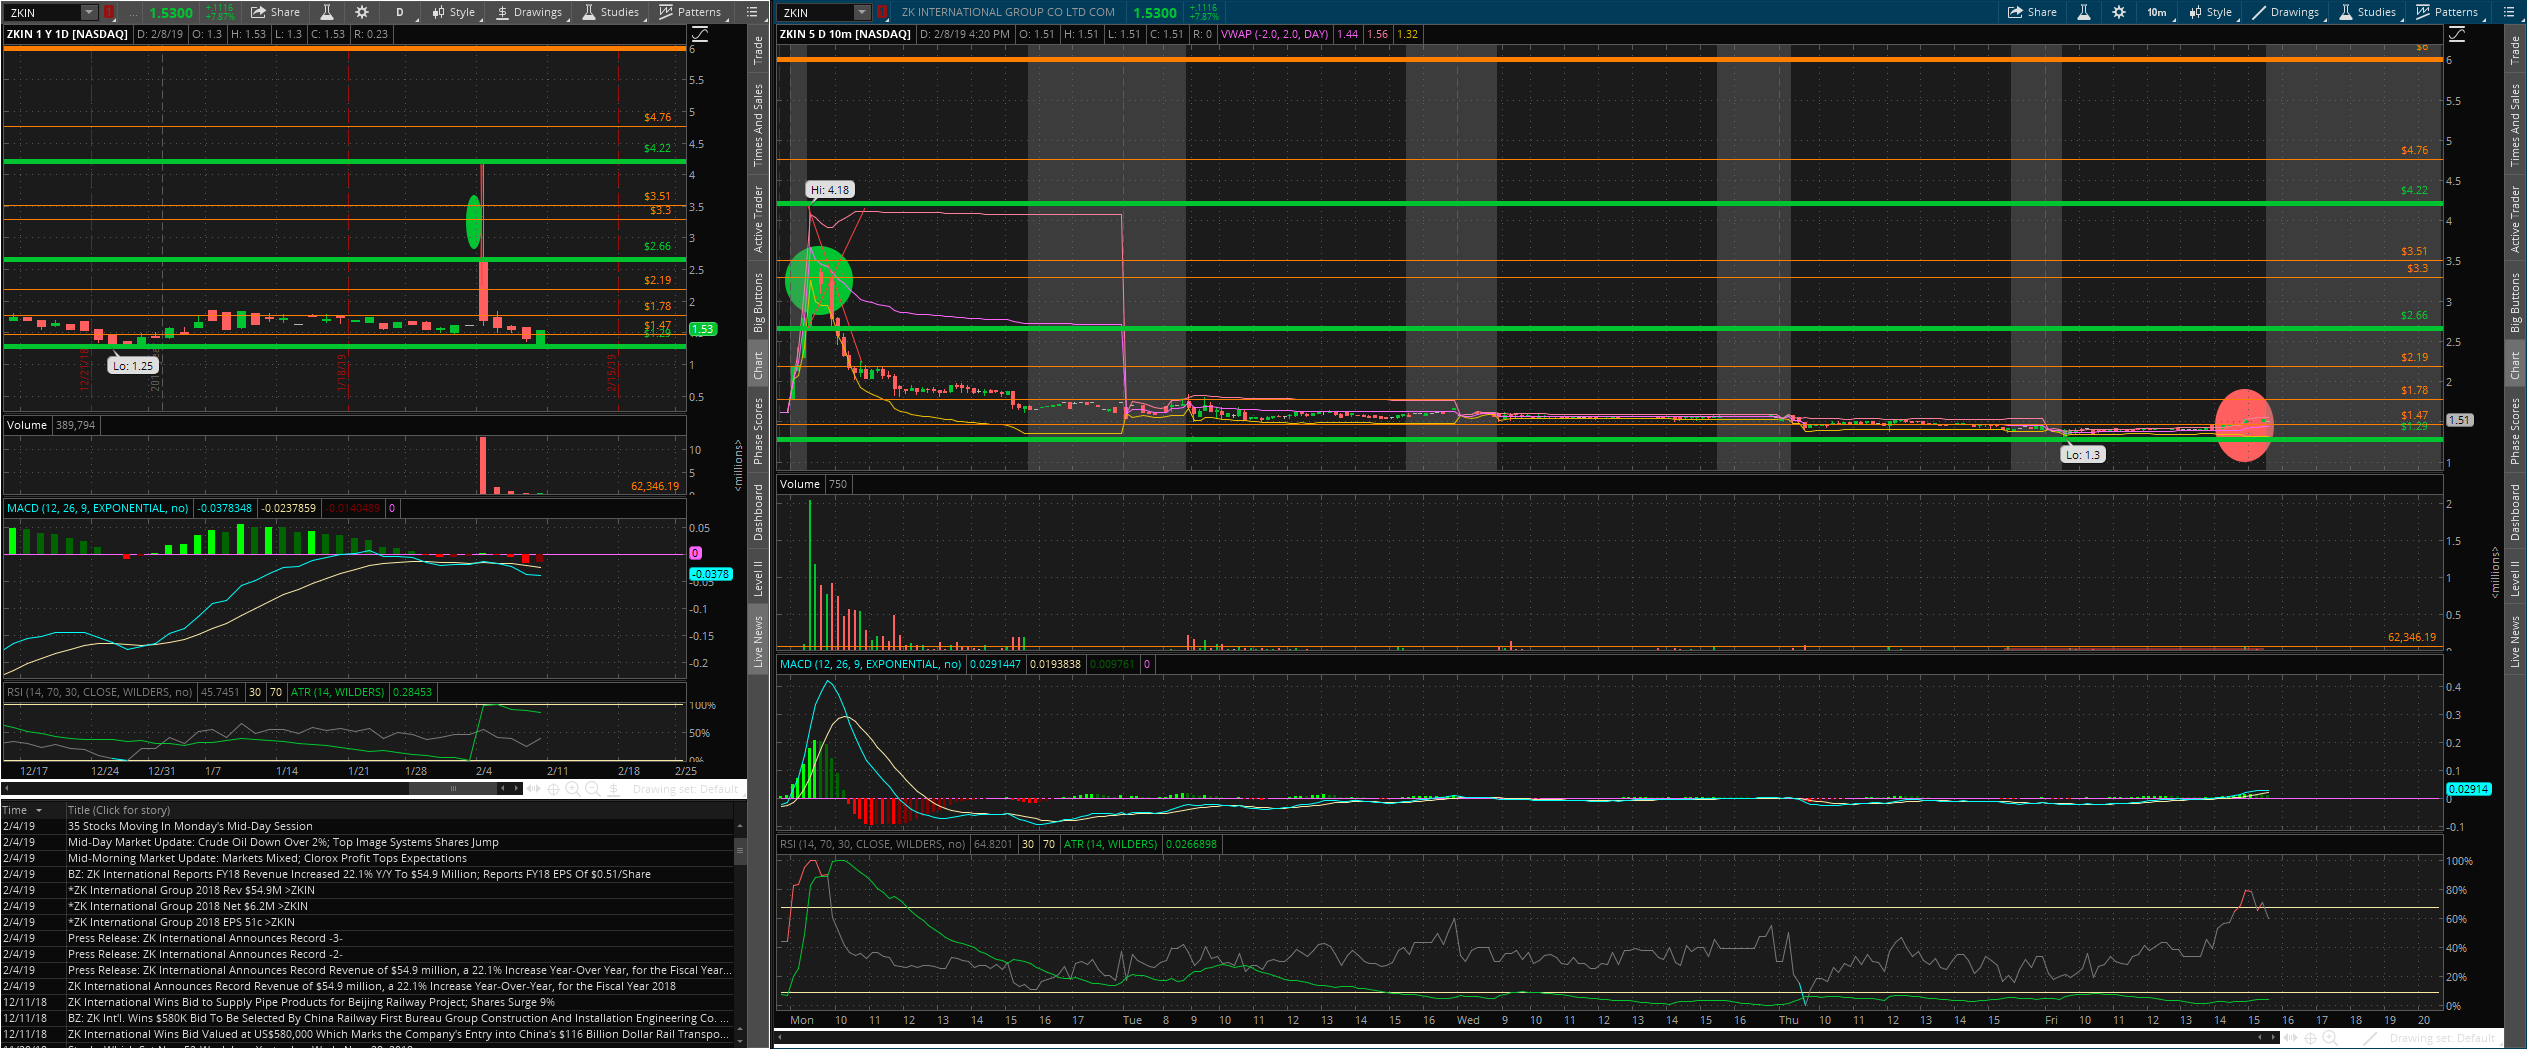Click the flask icon beside Share in left chart
The width and height of the screenshot is (2527, 1049).
pos(326,12)
